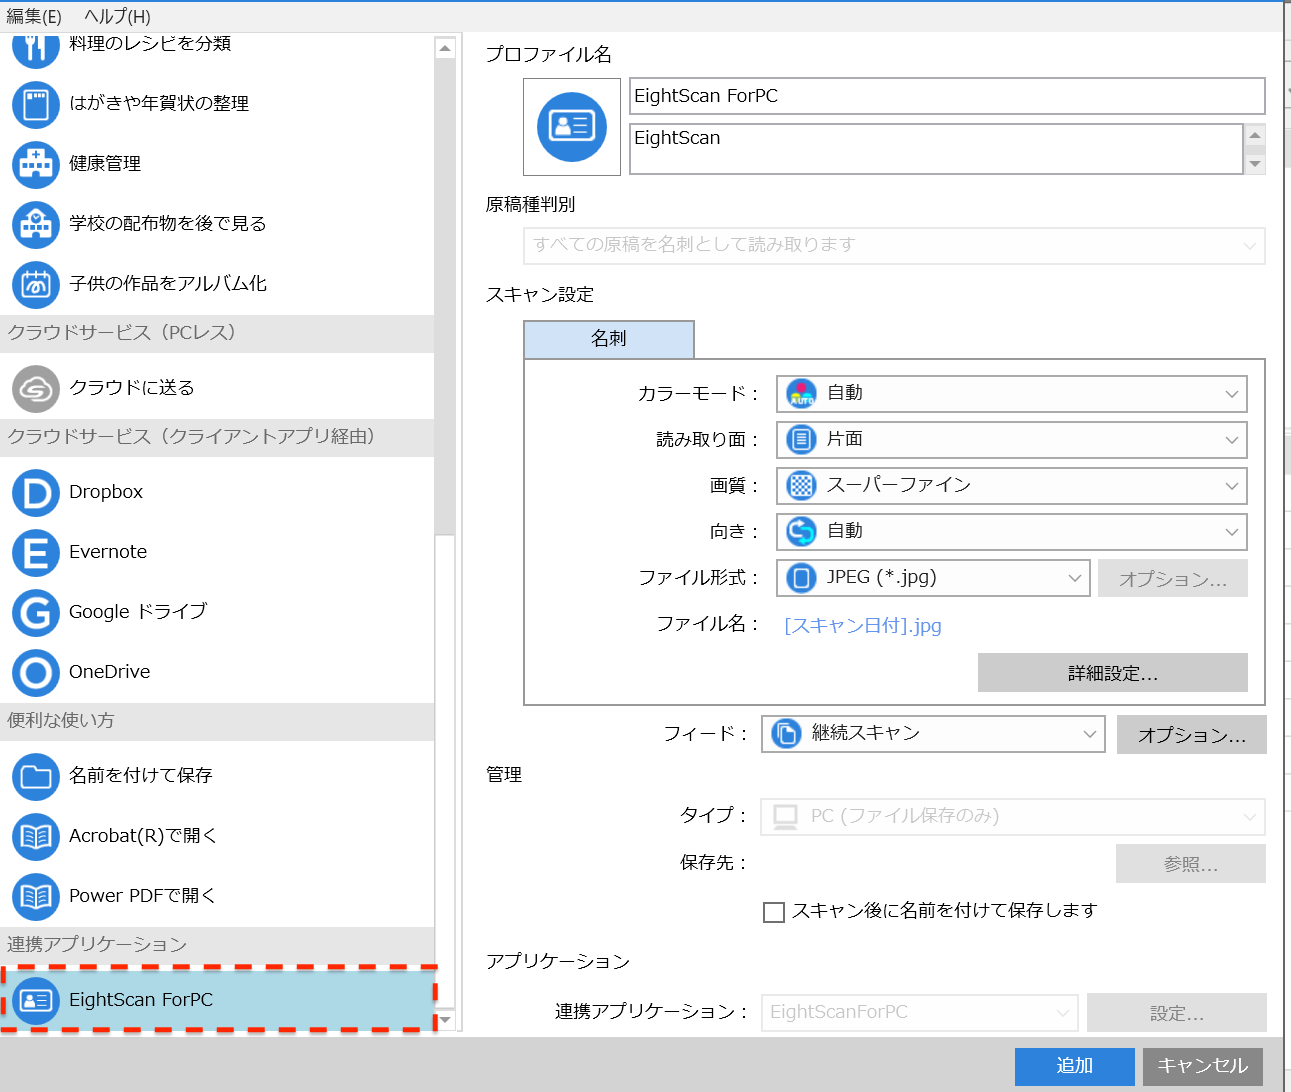Open 詳細設定... settings

click(1113, 673)
